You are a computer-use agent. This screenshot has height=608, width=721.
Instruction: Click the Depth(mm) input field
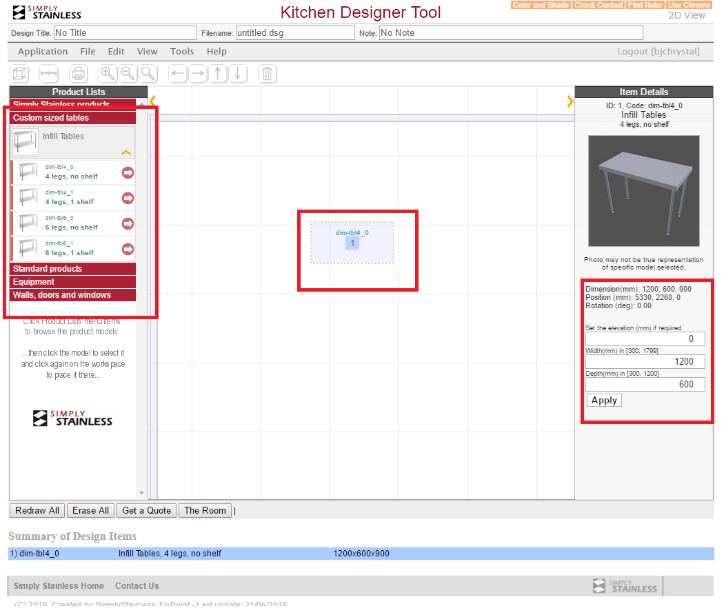(x=645, y=384)
